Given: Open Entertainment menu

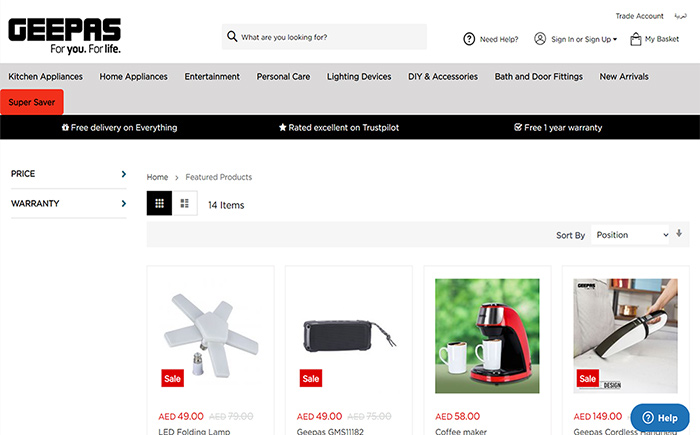Looking at the screenshot, I should (212, 76).
